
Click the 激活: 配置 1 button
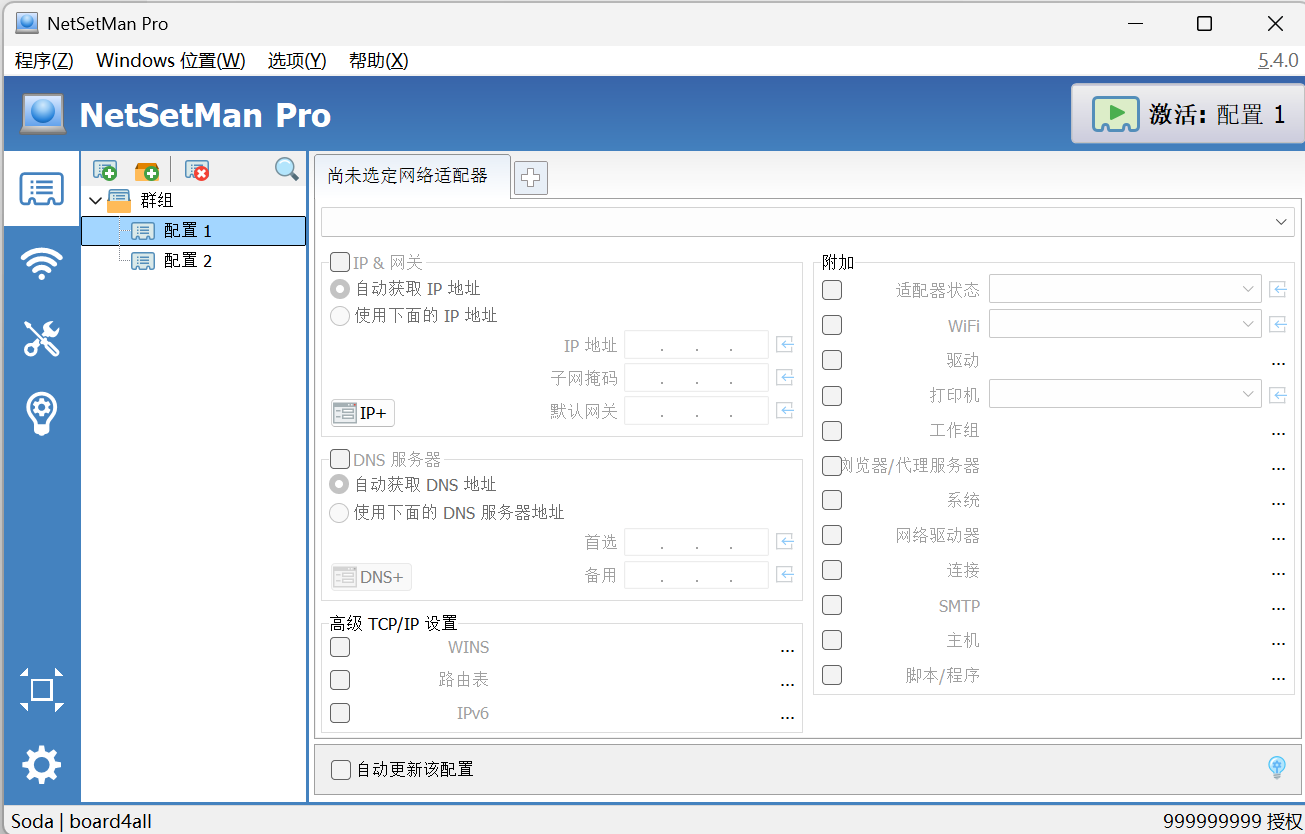click(x=1186, y=114)
